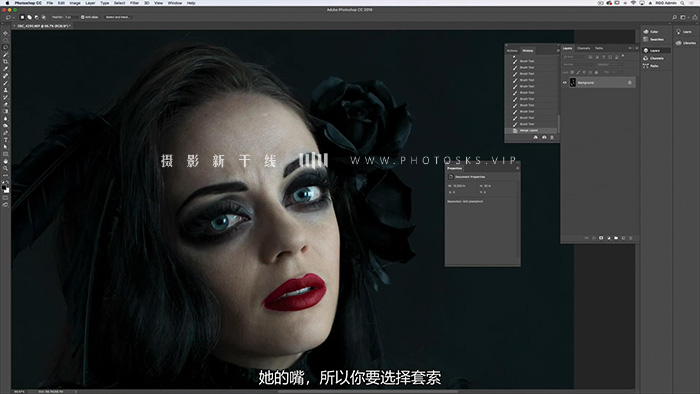The width and height of the screenshot is (700, 394).
Task: Click the Background layer thumbnail
Action: 573,83
